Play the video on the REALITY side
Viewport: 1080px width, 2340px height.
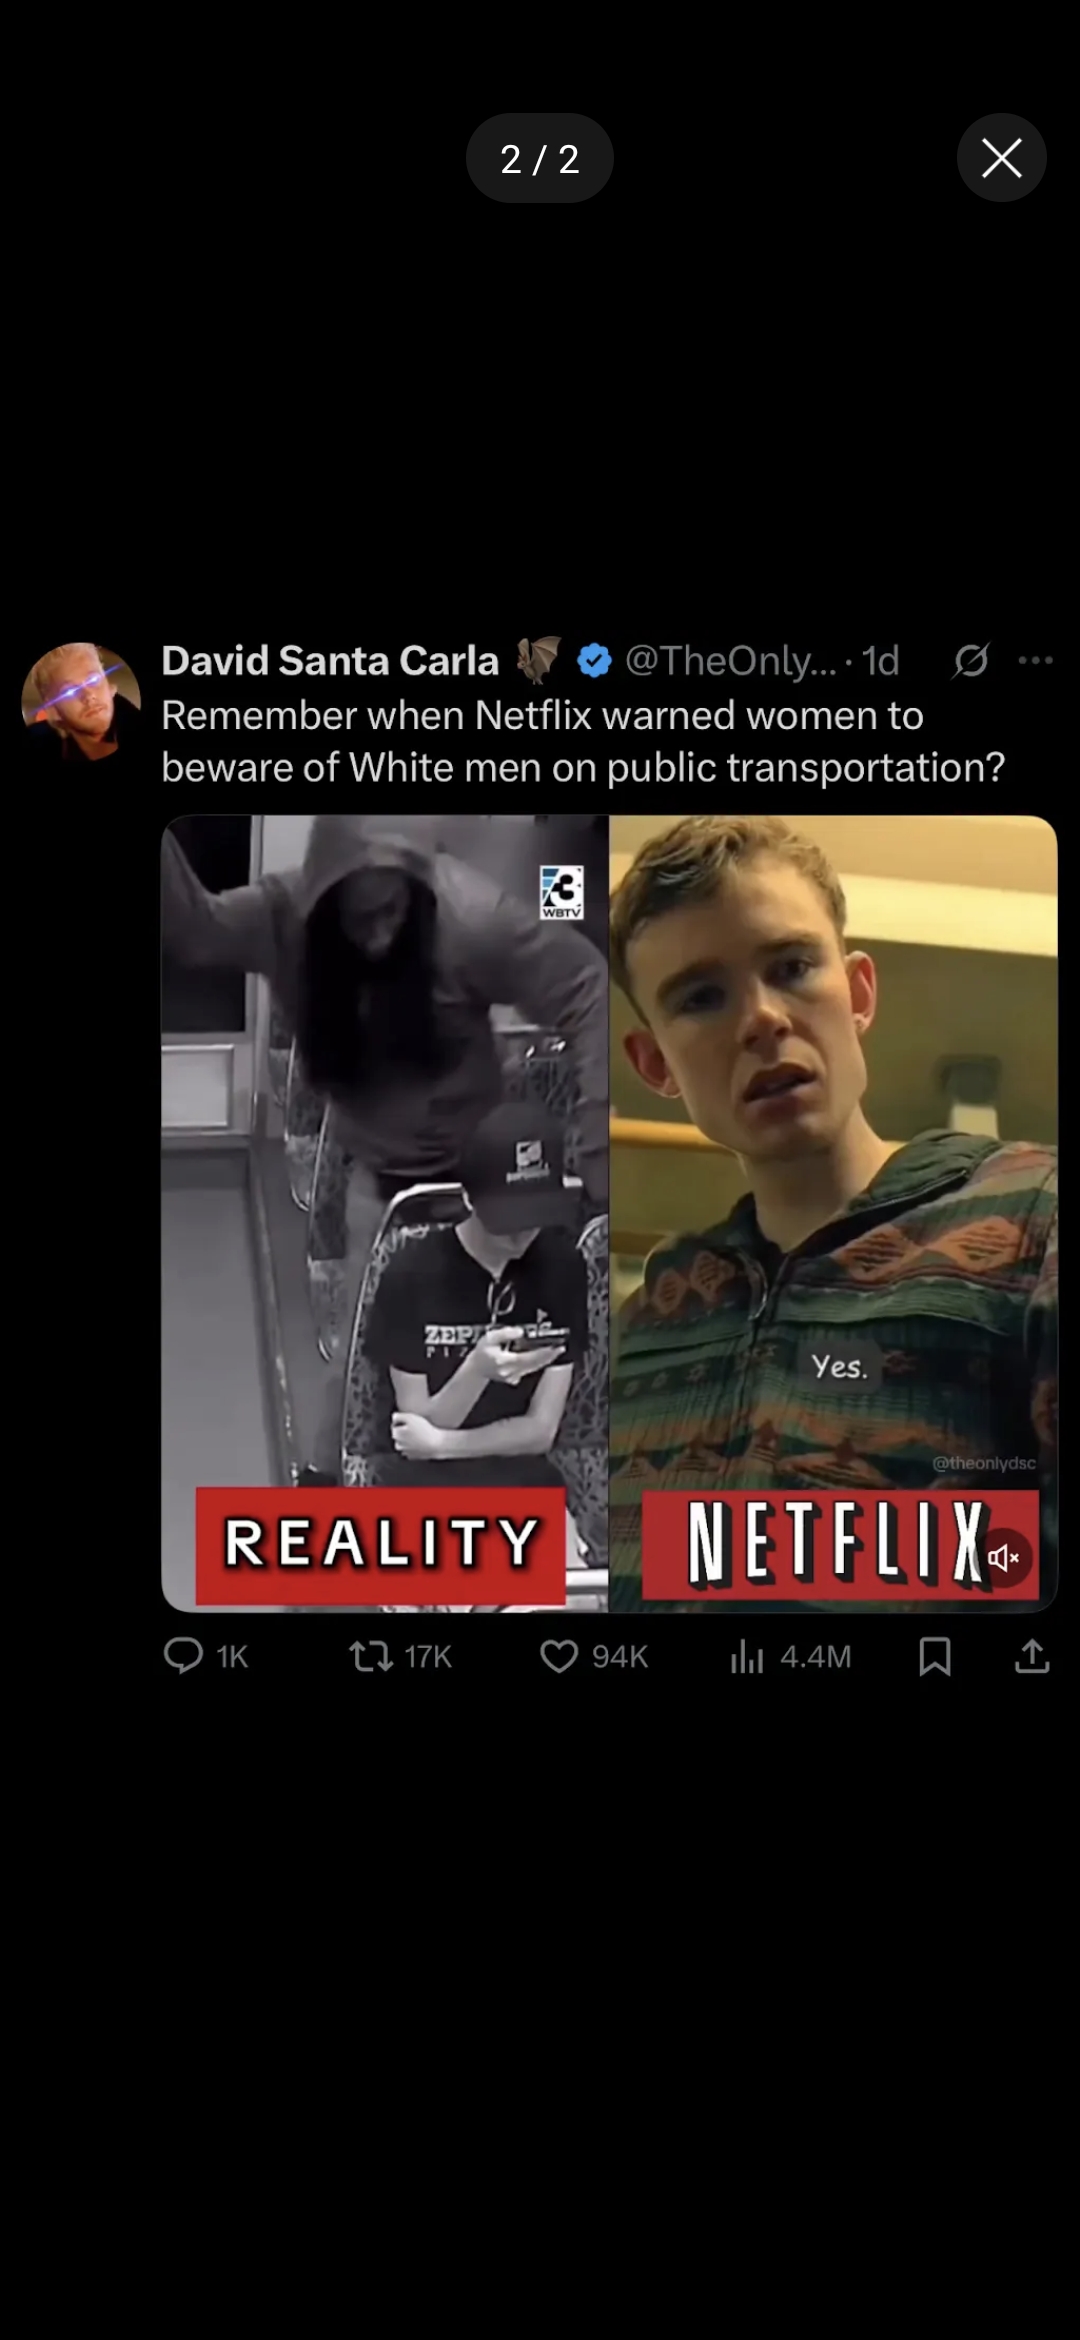coord(385,1212)
